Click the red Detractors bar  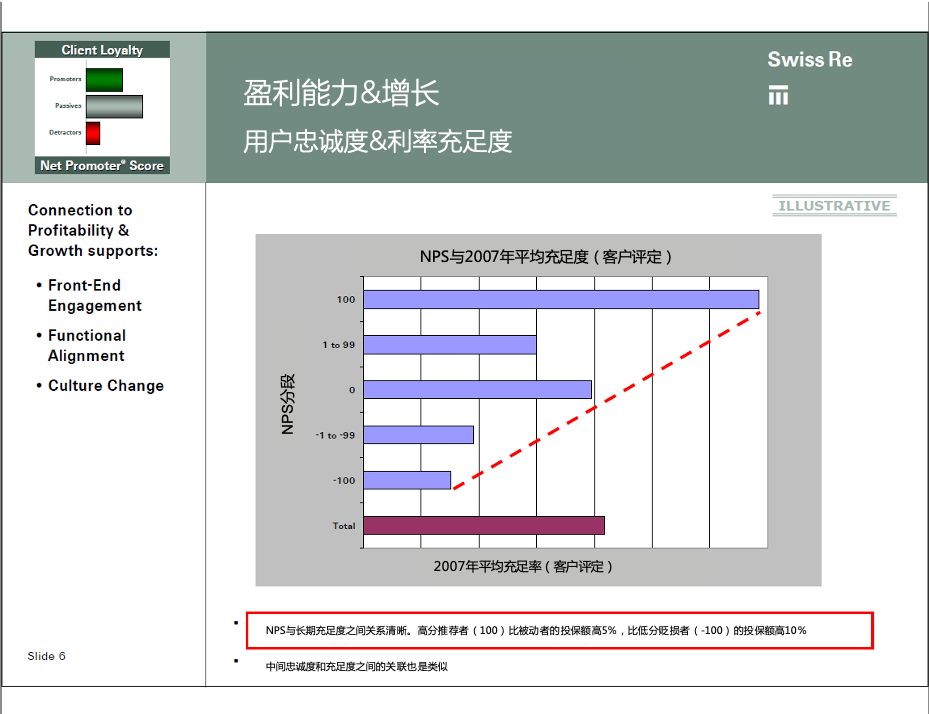click(93, 133)
